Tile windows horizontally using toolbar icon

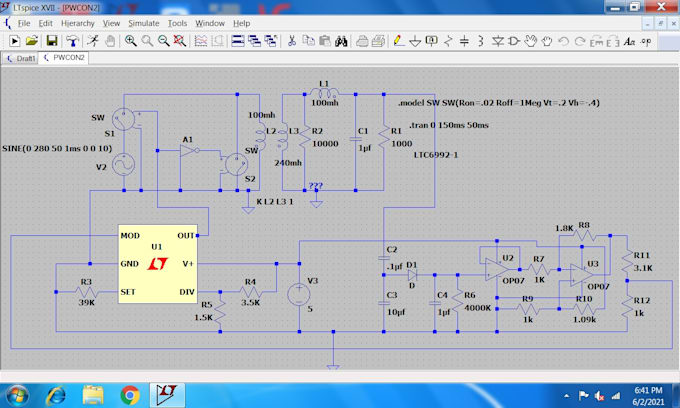point(238,41)
